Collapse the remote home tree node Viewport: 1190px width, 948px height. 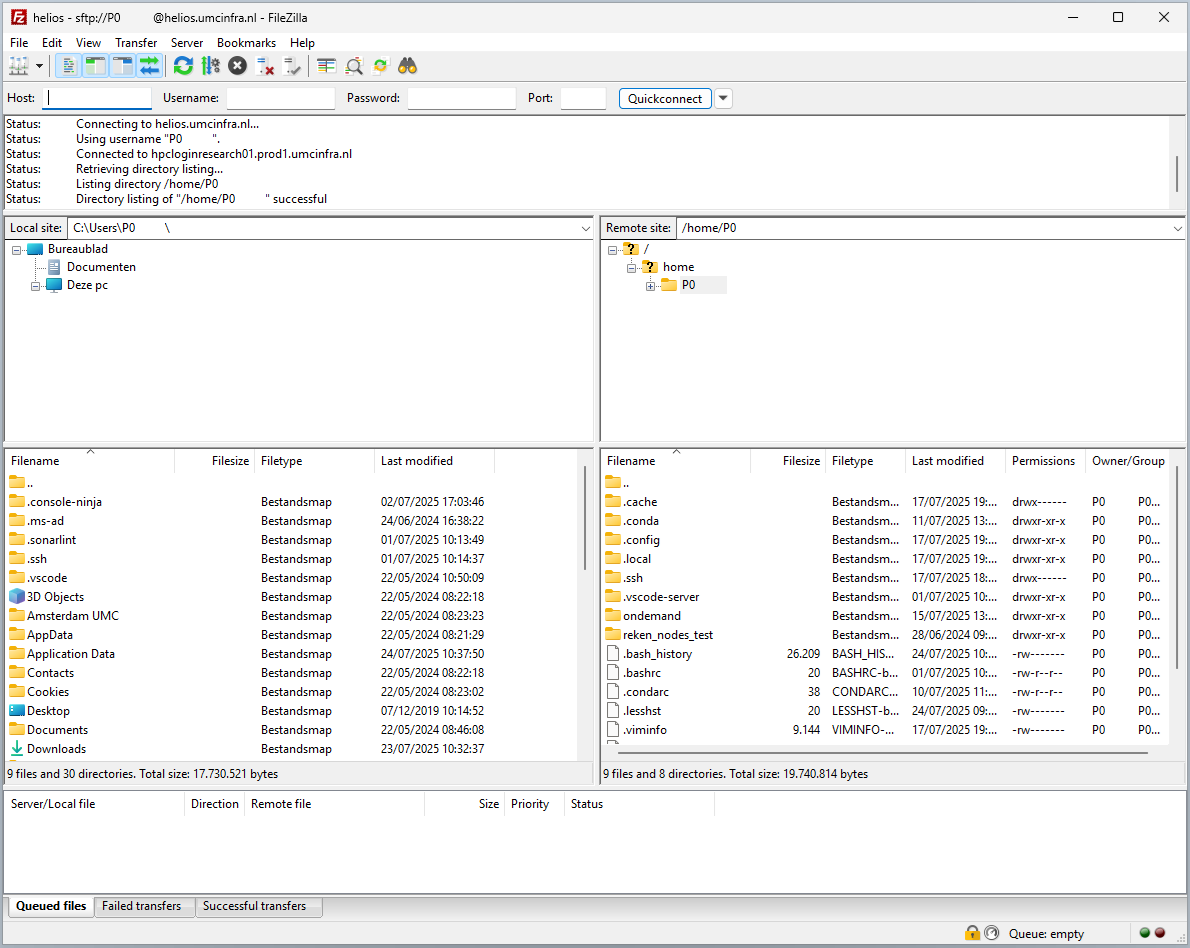point(631,268)
